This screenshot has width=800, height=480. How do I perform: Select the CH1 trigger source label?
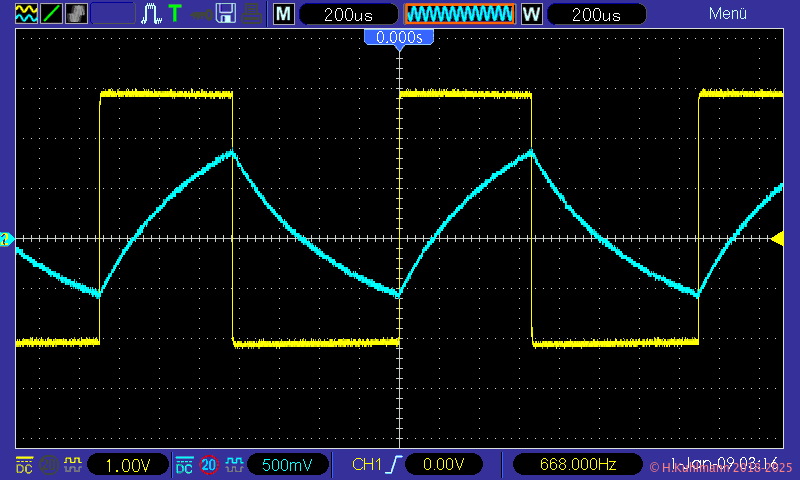[x=368, y=465]
